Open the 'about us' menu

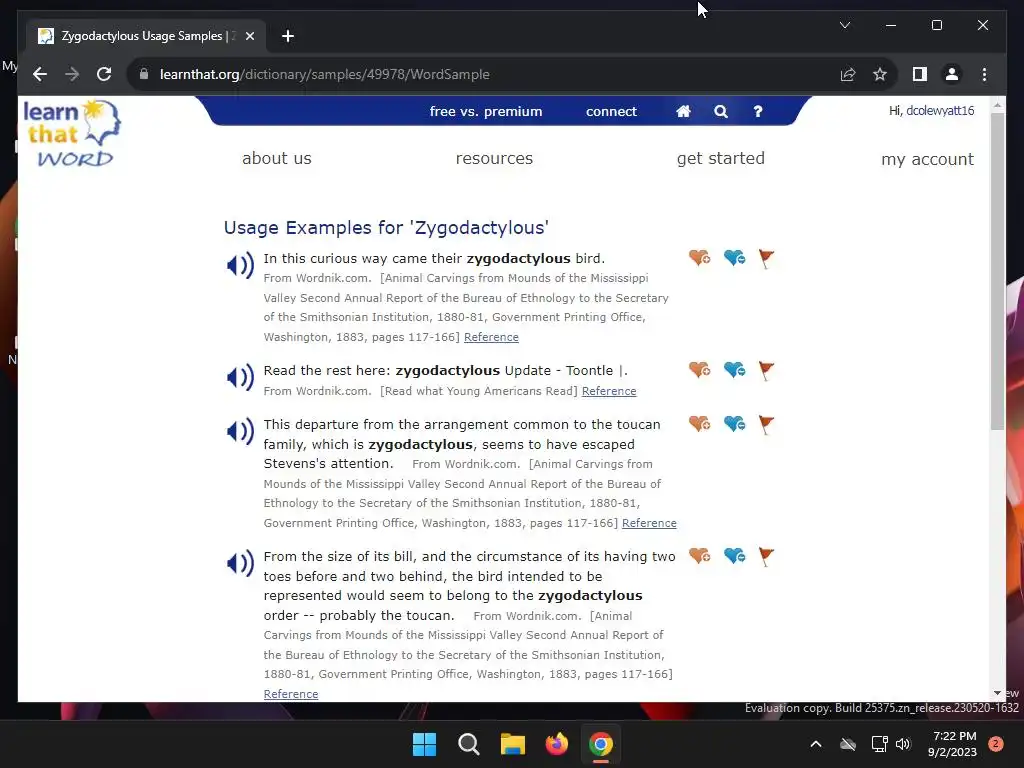pos(277,158)
